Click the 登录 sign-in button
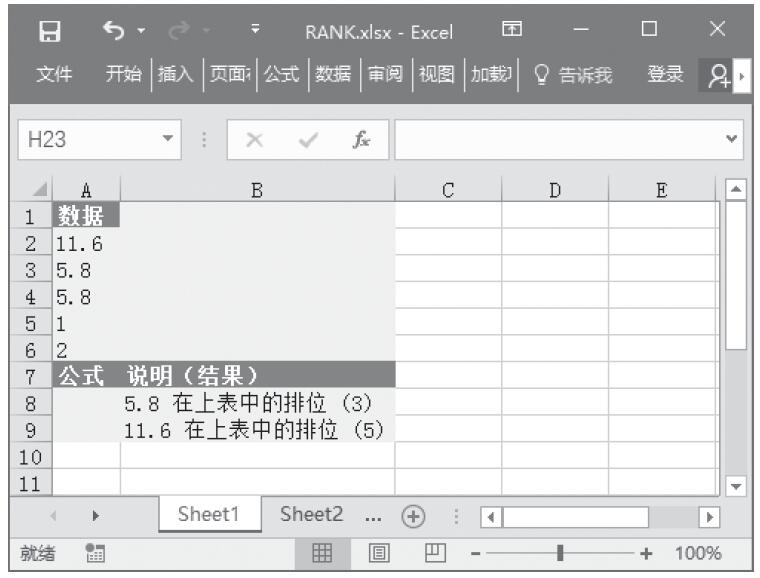 665,75
